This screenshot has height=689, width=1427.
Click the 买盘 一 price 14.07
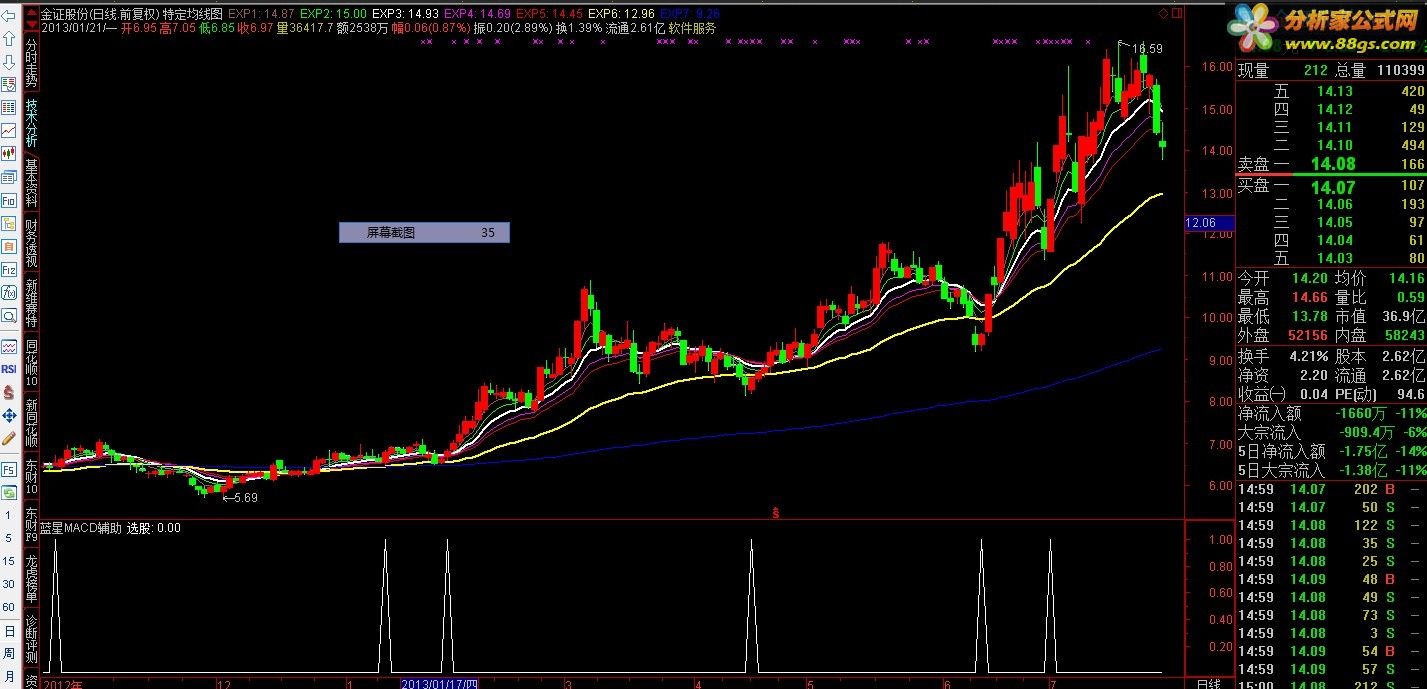[1333, 187]
